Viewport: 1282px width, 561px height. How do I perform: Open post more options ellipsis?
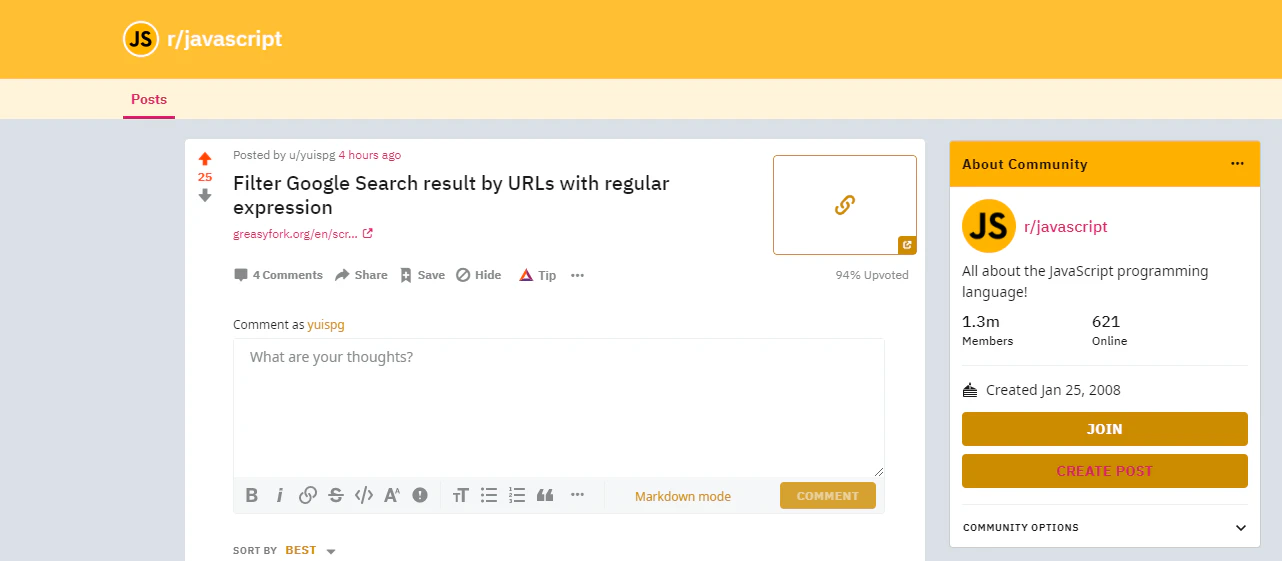[577, 275]
